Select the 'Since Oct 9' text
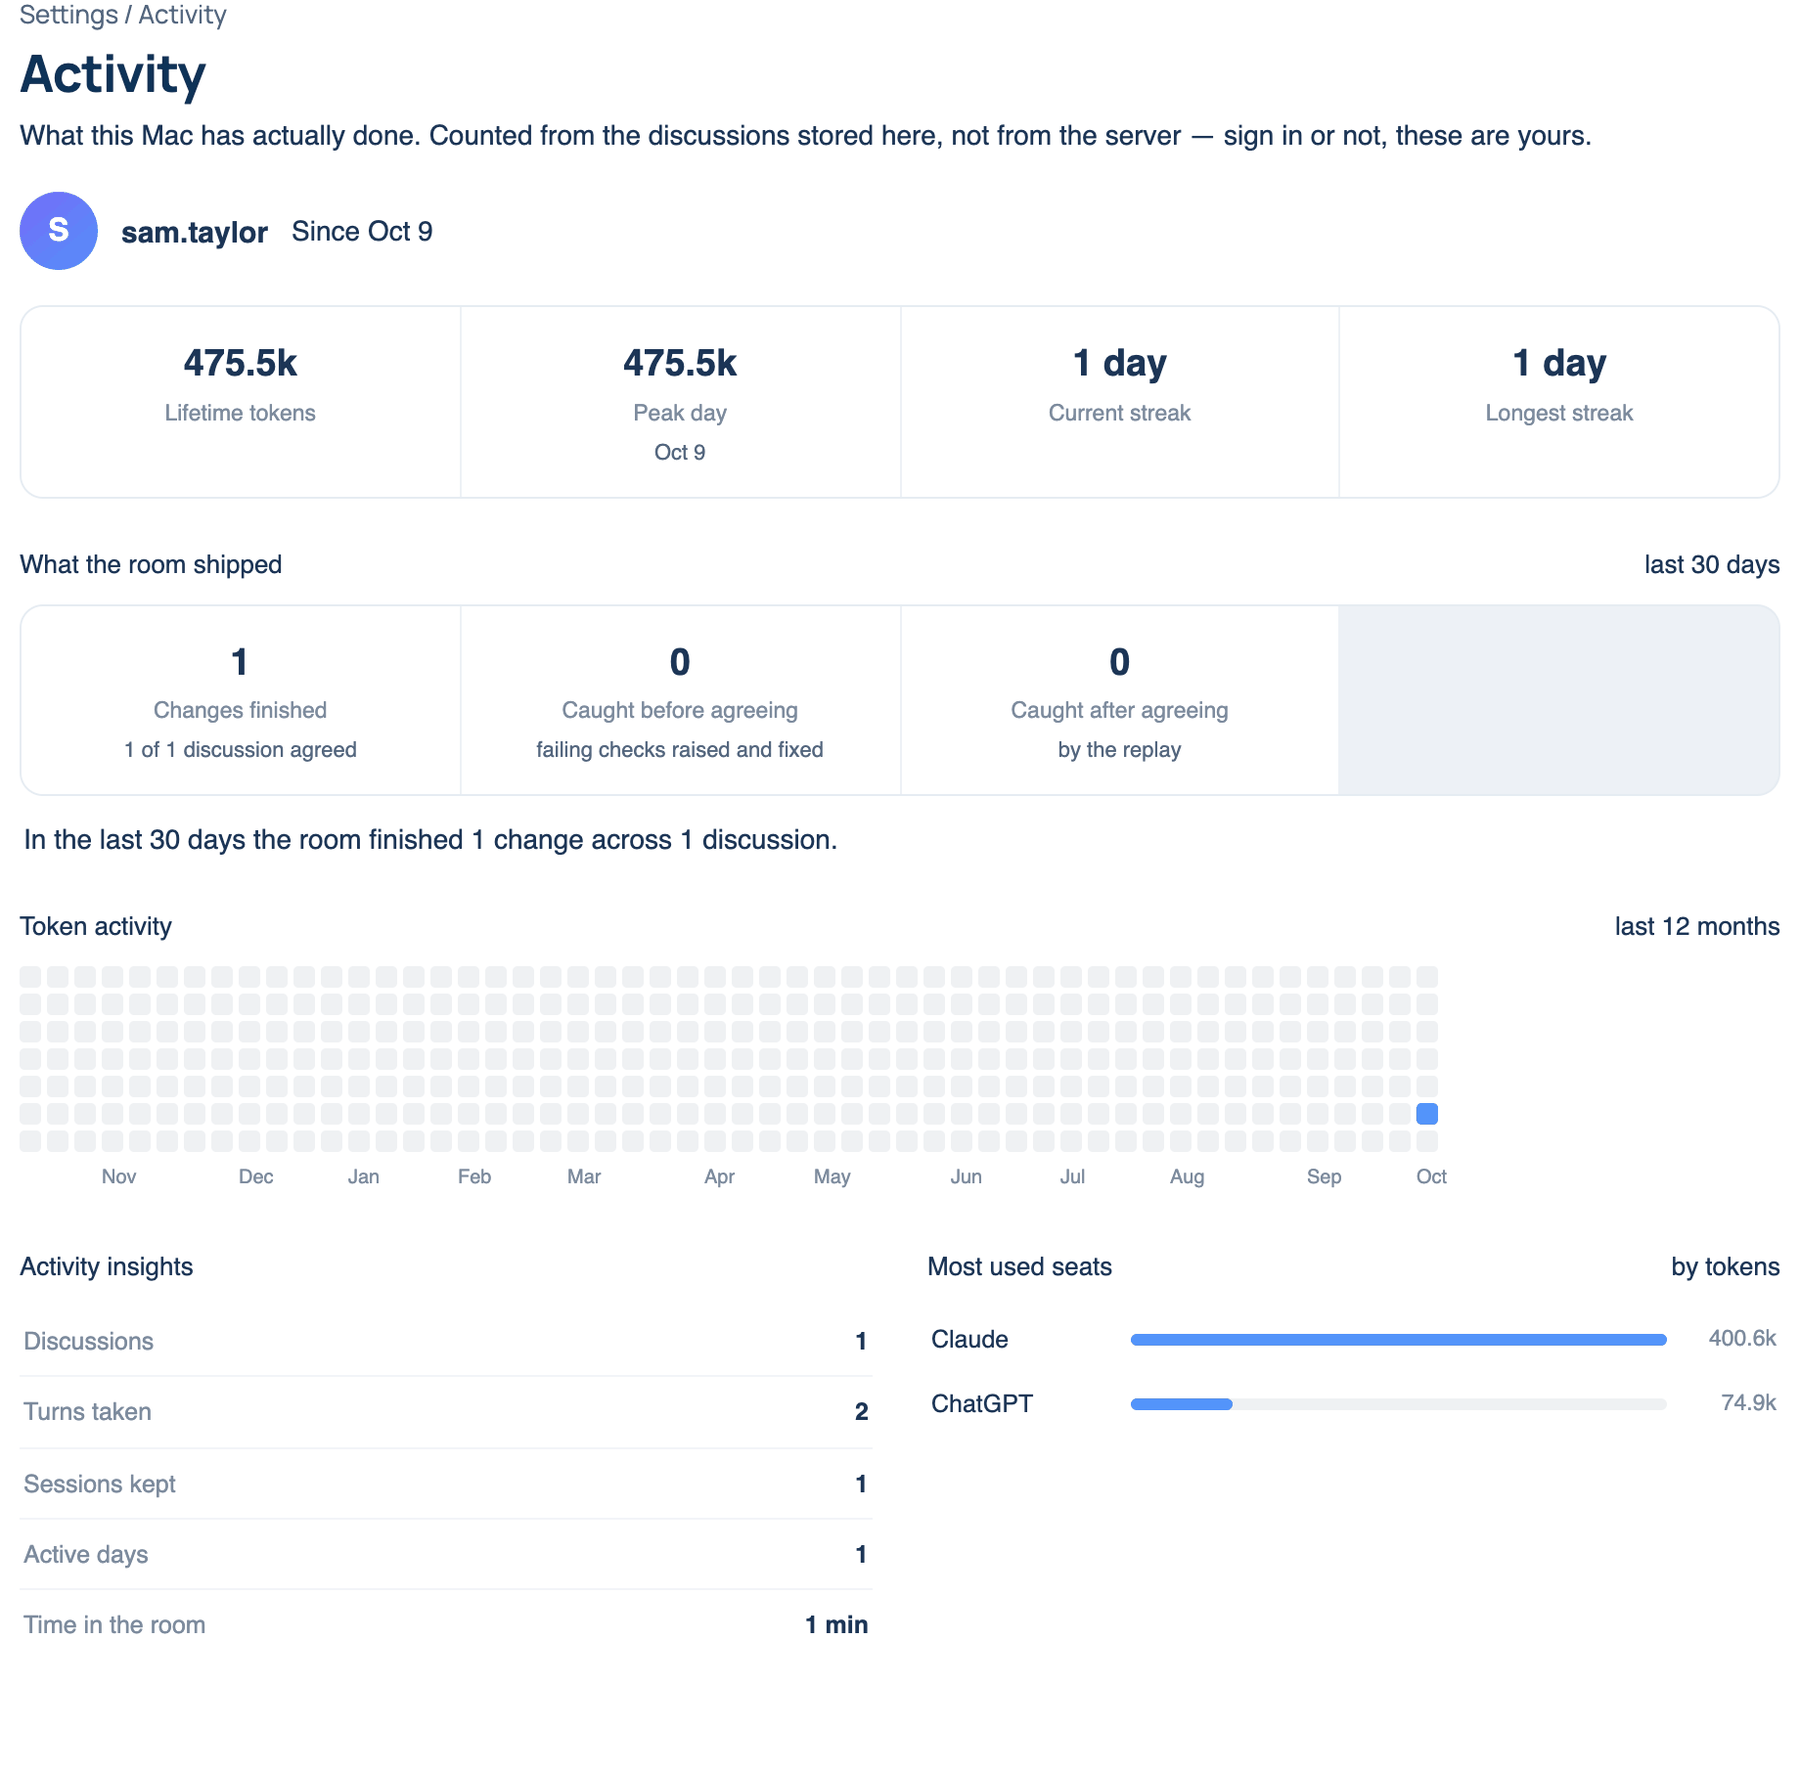Screen dimensions: 1800x1772 (362, 232)
